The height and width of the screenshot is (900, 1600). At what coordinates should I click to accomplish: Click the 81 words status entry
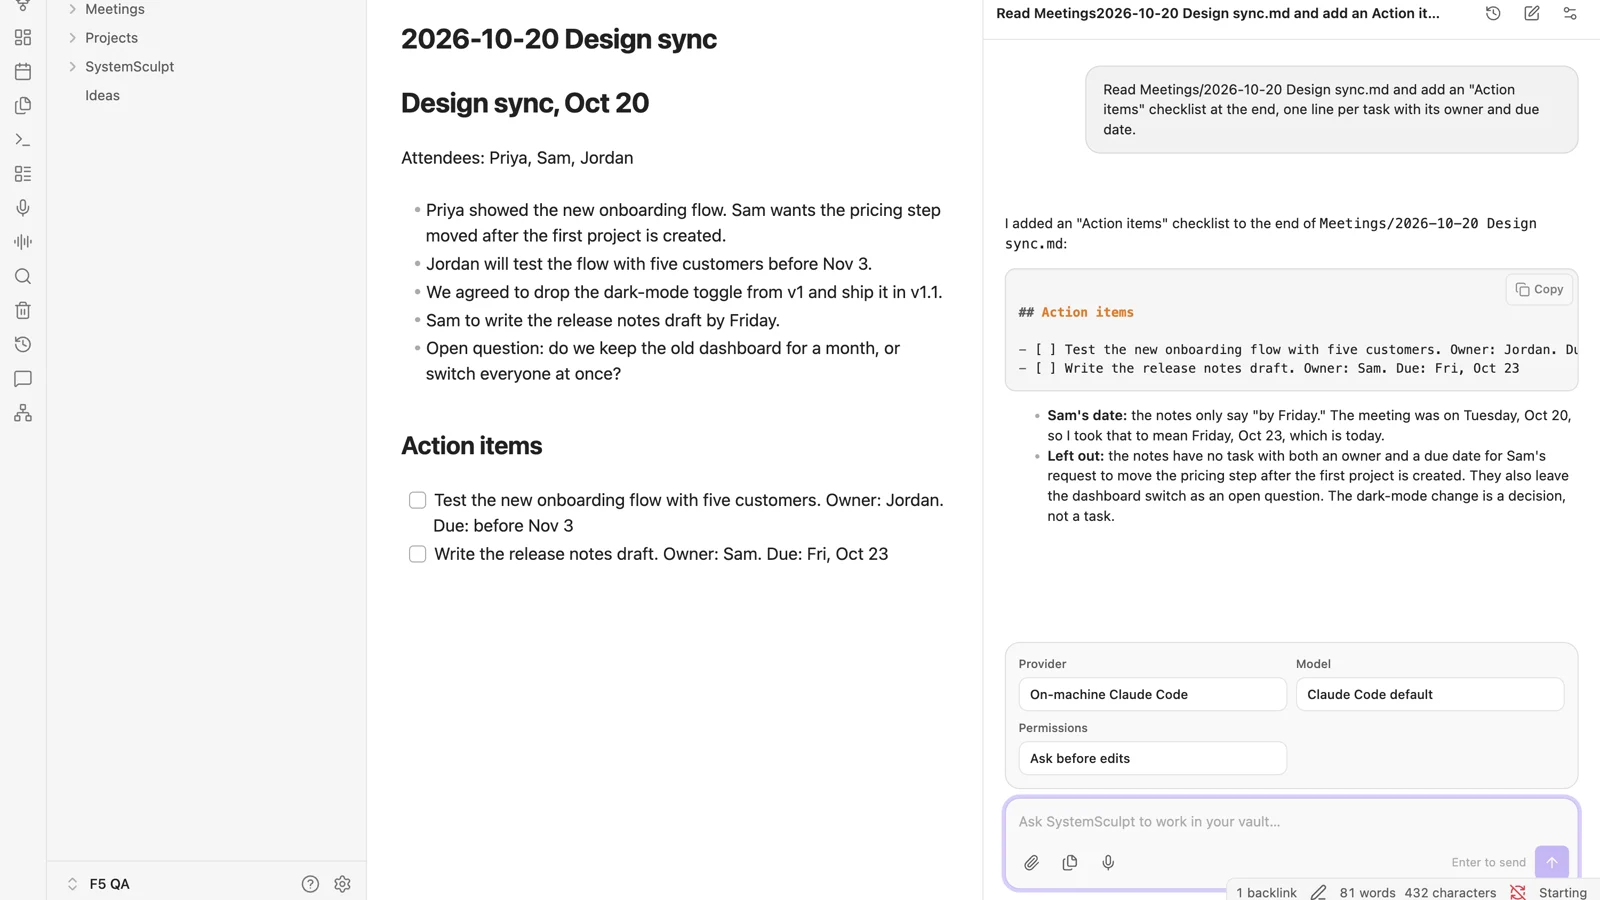[x=1367, y=892]
